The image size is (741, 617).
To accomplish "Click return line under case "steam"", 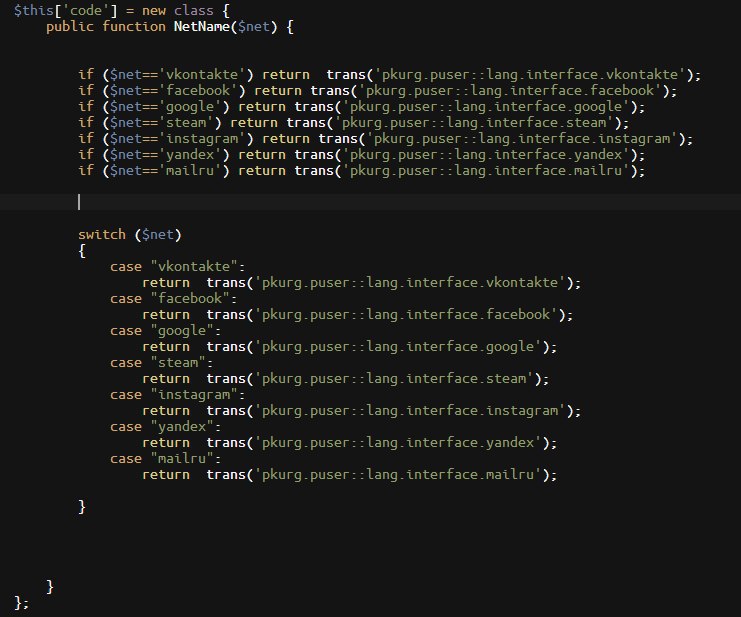I will click(345, 379).
